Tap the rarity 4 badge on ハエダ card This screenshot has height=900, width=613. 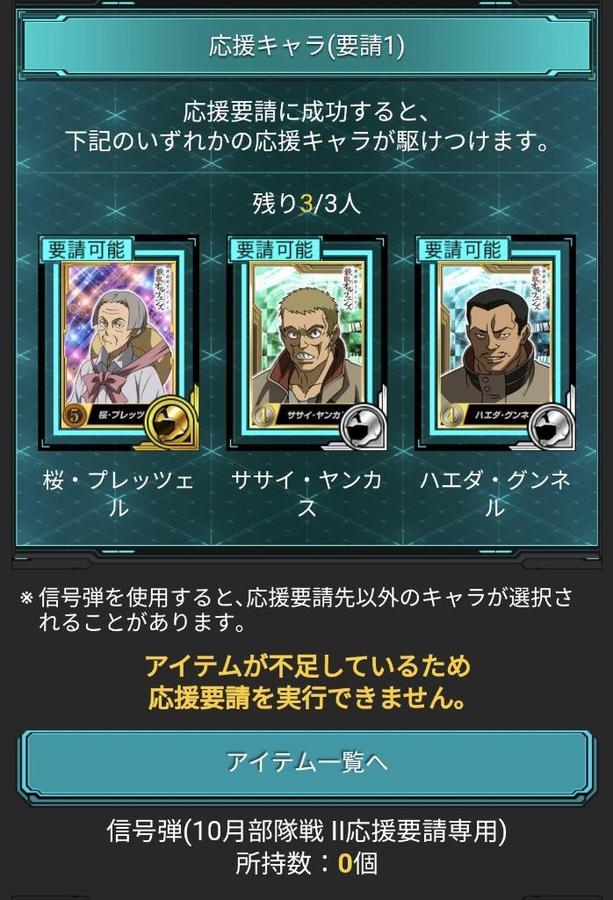point(452,415)
